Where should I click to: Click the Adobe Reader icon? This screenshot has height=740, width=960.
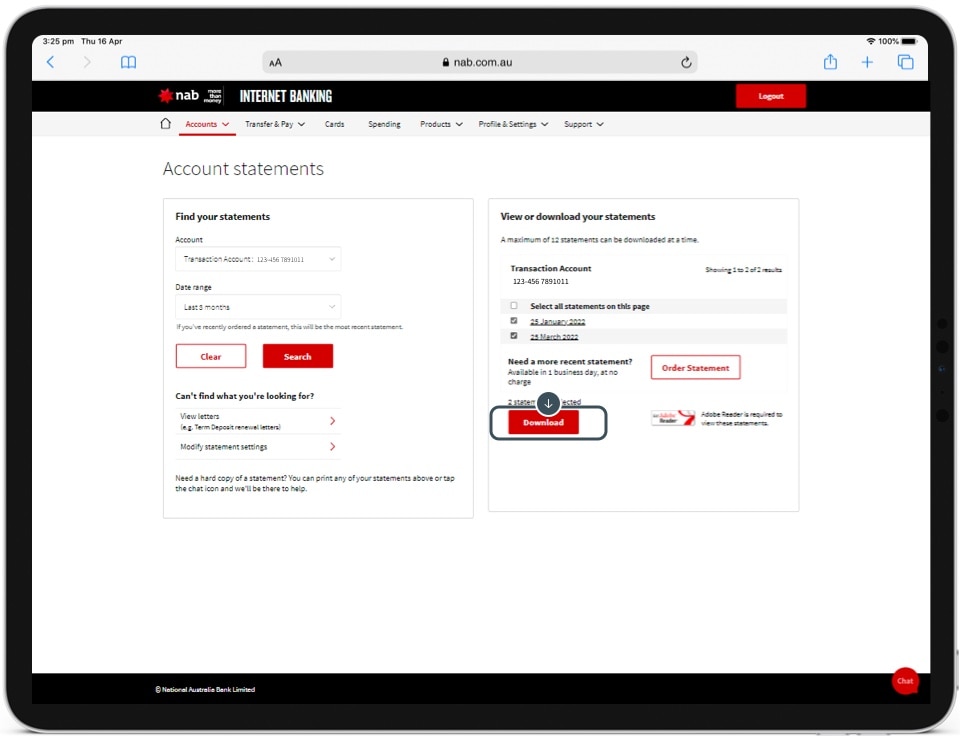click(673, 418)
